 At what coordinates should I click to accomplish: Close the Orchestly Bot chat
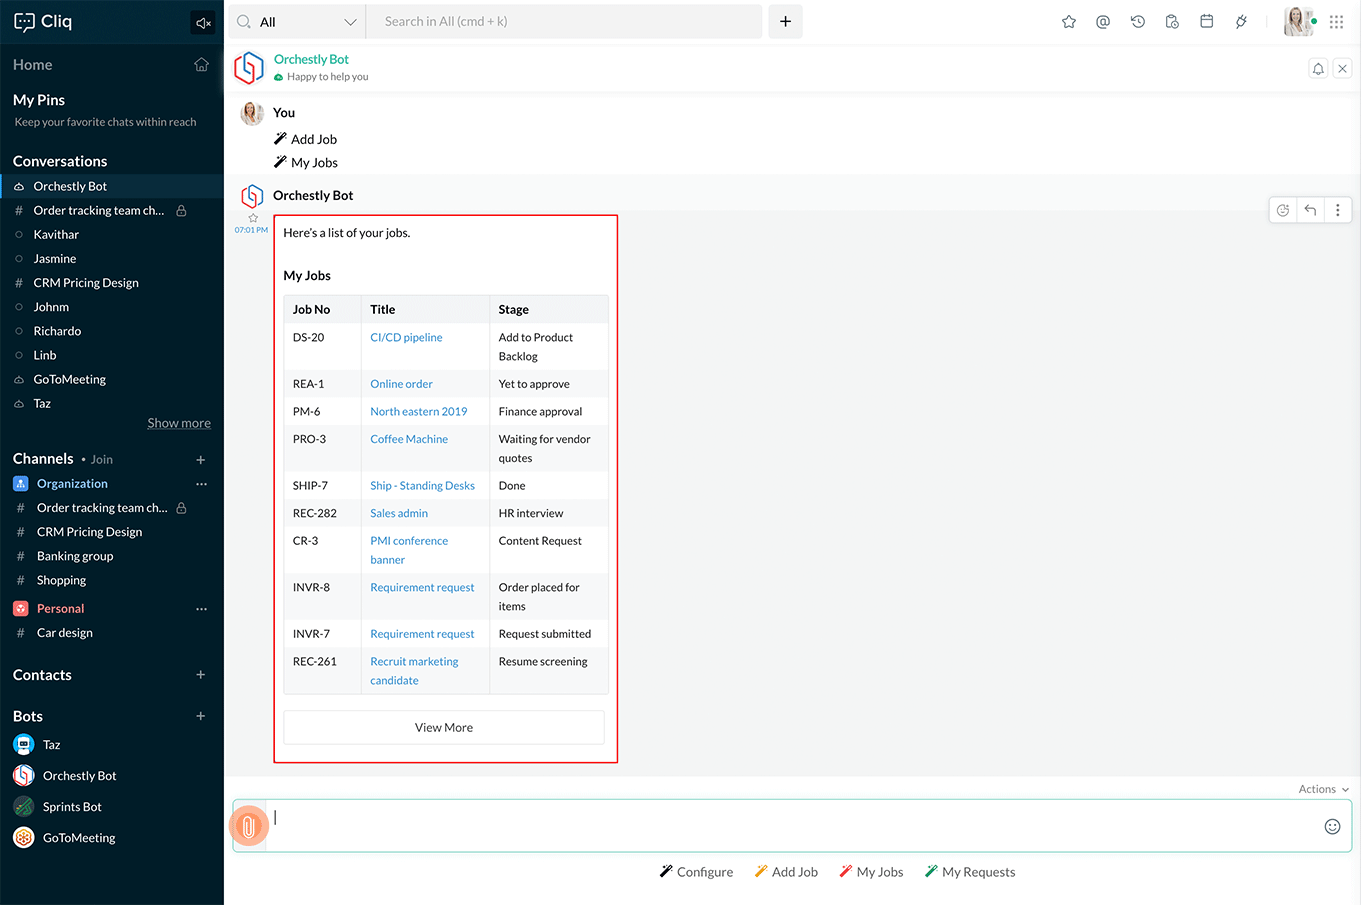click(x=1343, y=69)
